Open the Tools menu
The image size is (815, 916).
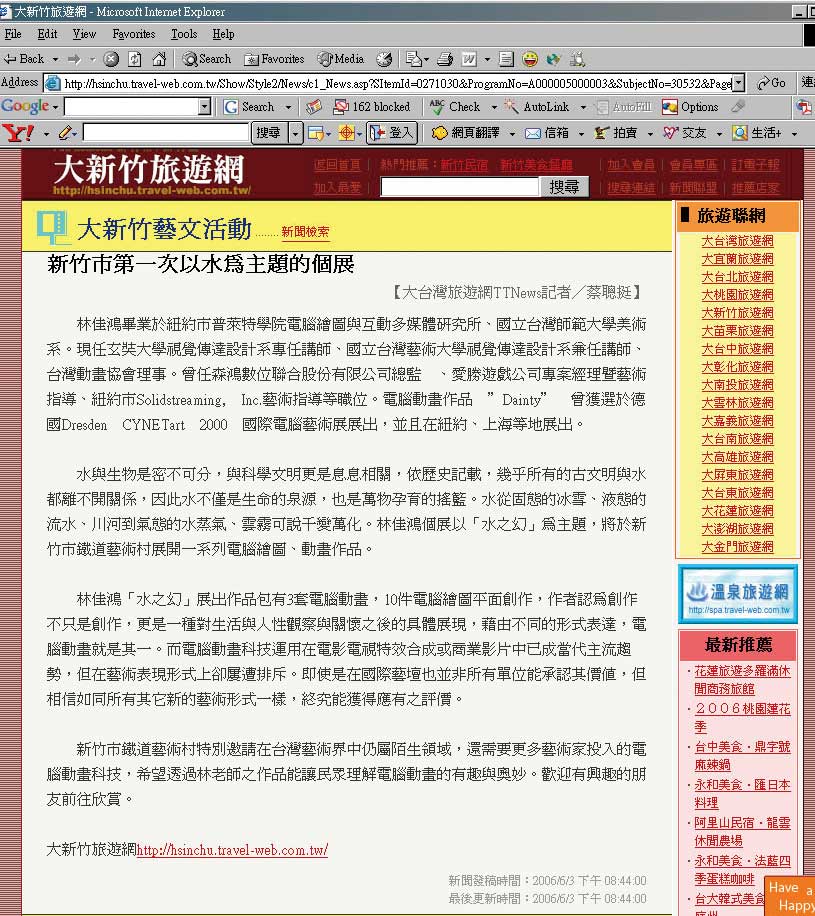click(x=184, y=34)
